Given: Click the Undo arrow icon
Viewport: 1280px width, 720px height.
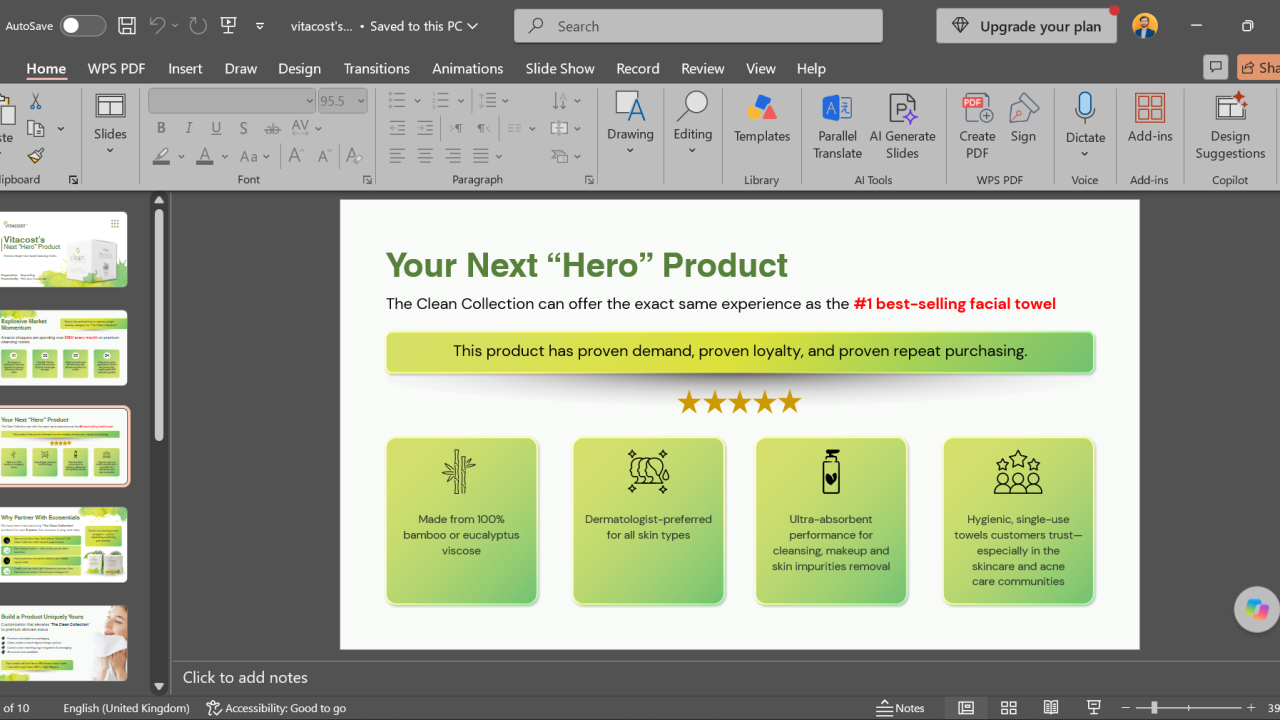Looking at the screenshot, I should pos(157,26).
